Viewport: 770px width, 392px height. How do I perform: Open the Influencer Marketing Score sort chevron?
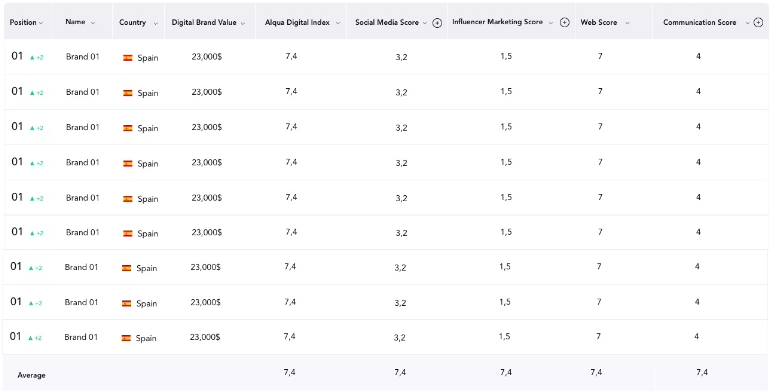[x=551, y=23]
